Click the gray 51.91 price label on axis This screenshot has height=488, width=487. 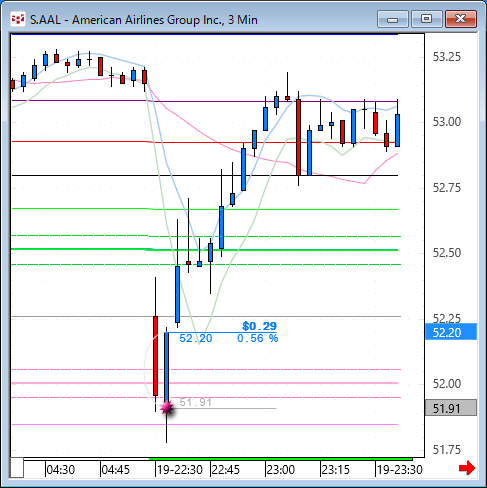pyautogui.click(x=451, y=408)
